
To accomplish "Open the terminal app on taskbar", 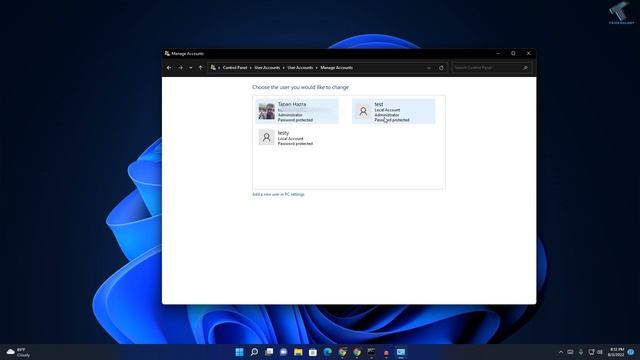I will [x=371, y=352].
